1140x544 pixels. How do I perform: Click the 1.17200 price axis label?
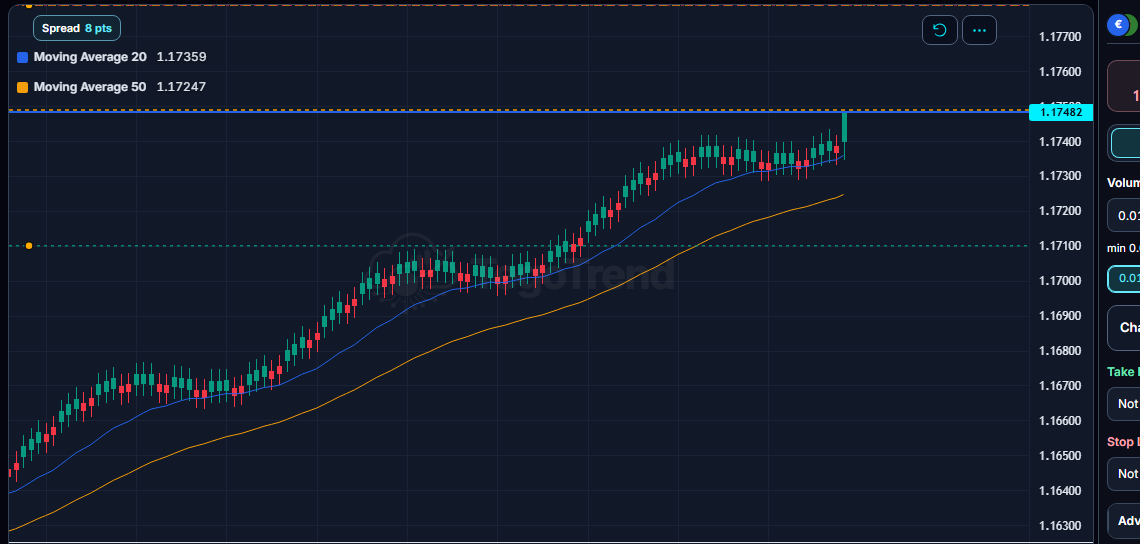[1061, 211]
